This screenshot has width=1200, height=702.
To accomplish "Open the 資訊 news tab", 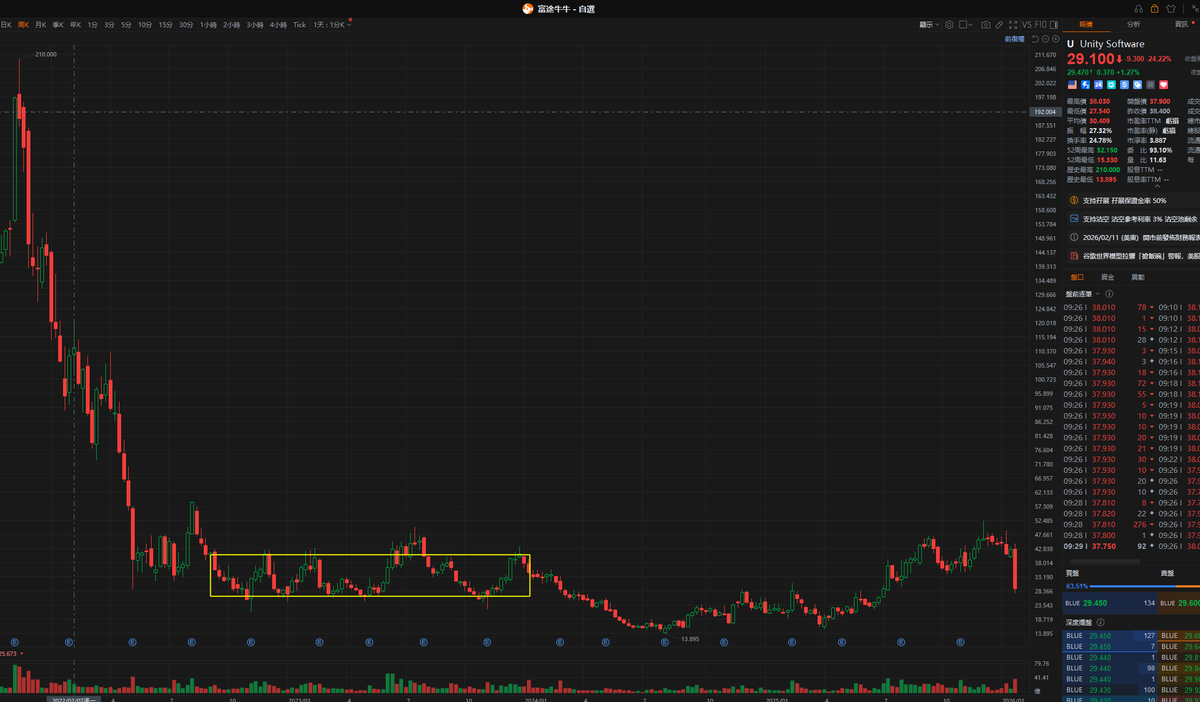I will [x=1181, y=24].
